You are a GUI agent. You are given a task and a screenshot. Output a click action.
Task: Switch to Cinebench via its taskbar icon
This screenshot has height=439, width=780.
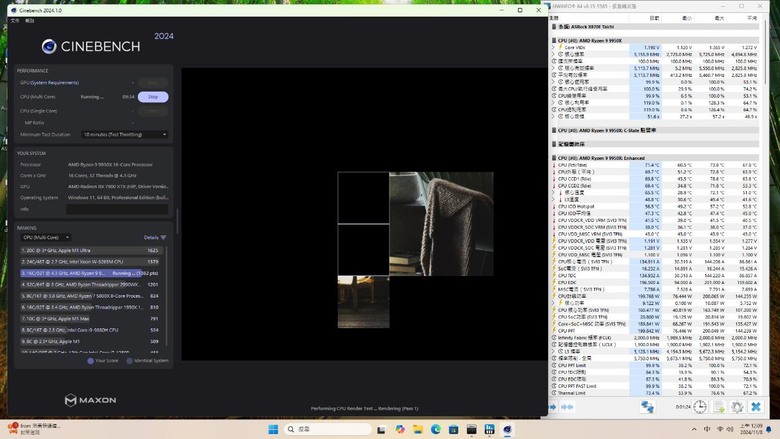(x=507, y=430)
